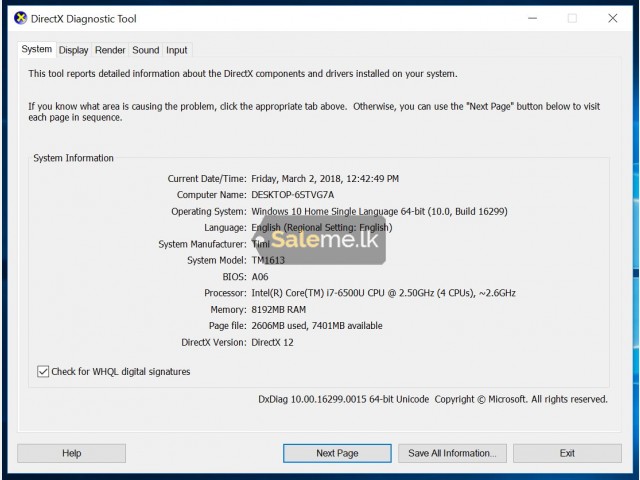Click the 'Current Date/Time:' label
This screenshot has width=640, height=480.
pos(207,179)
